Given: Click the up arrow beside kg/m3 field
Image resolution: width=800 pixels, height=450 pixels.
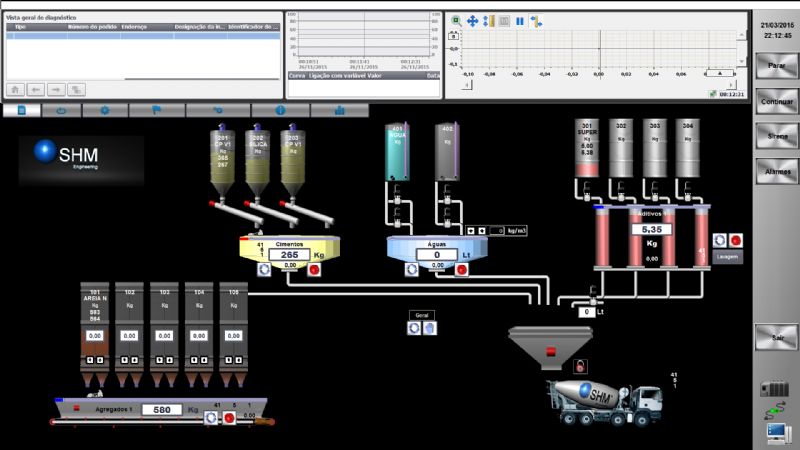Looking at the screenshot, I should point(470,230).
